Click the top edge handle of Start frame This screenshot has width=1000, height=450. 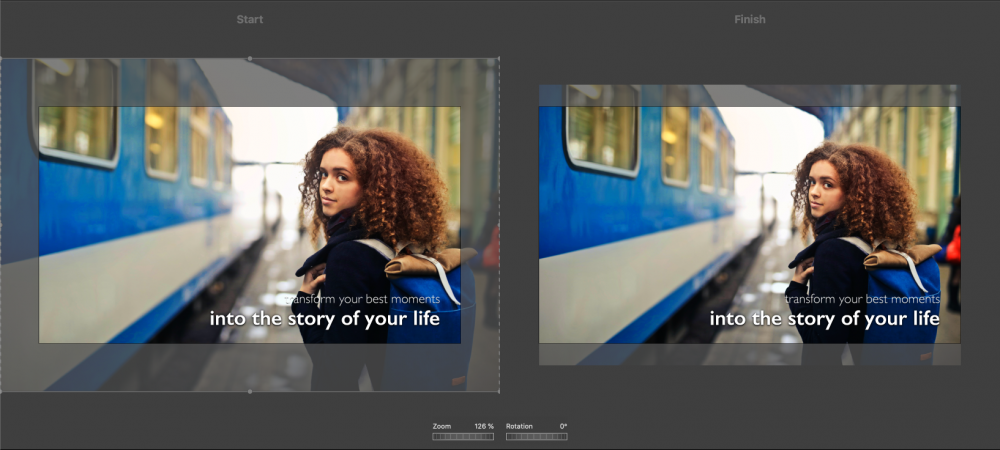coord(249,59)
